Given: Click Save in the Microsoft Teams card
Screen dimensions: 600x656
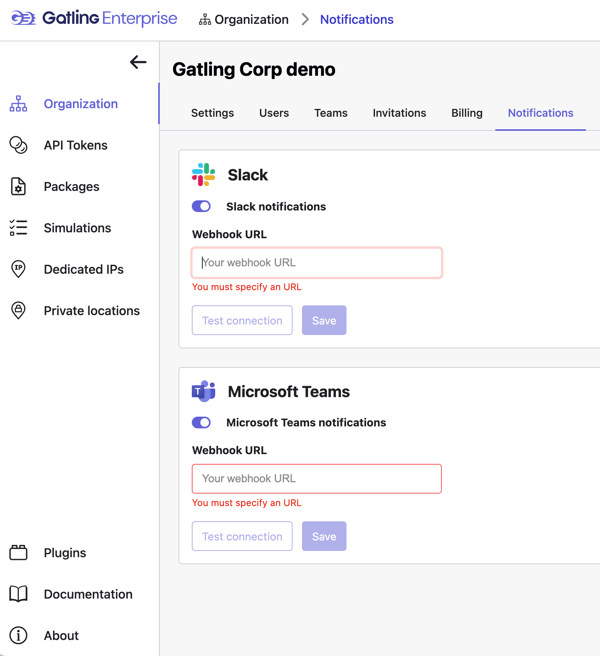Looking at the screenshot, I should (x=324, y=536).
